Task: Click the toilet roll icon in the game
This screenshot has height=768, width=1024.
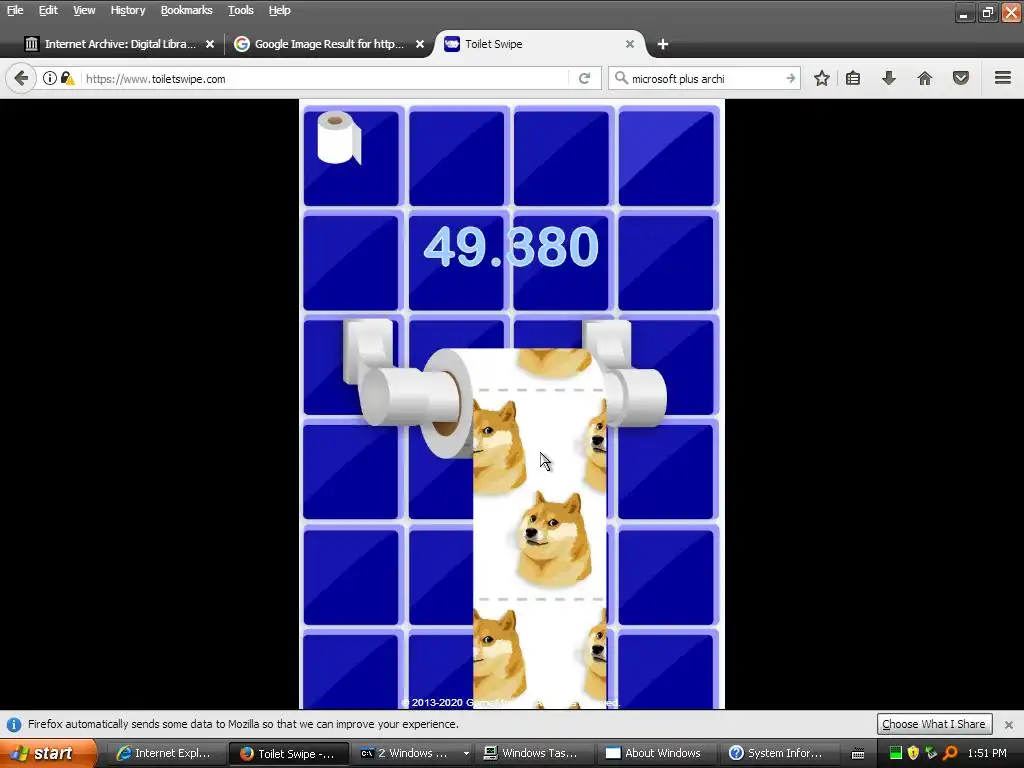Action: click(x=339, y=137)
